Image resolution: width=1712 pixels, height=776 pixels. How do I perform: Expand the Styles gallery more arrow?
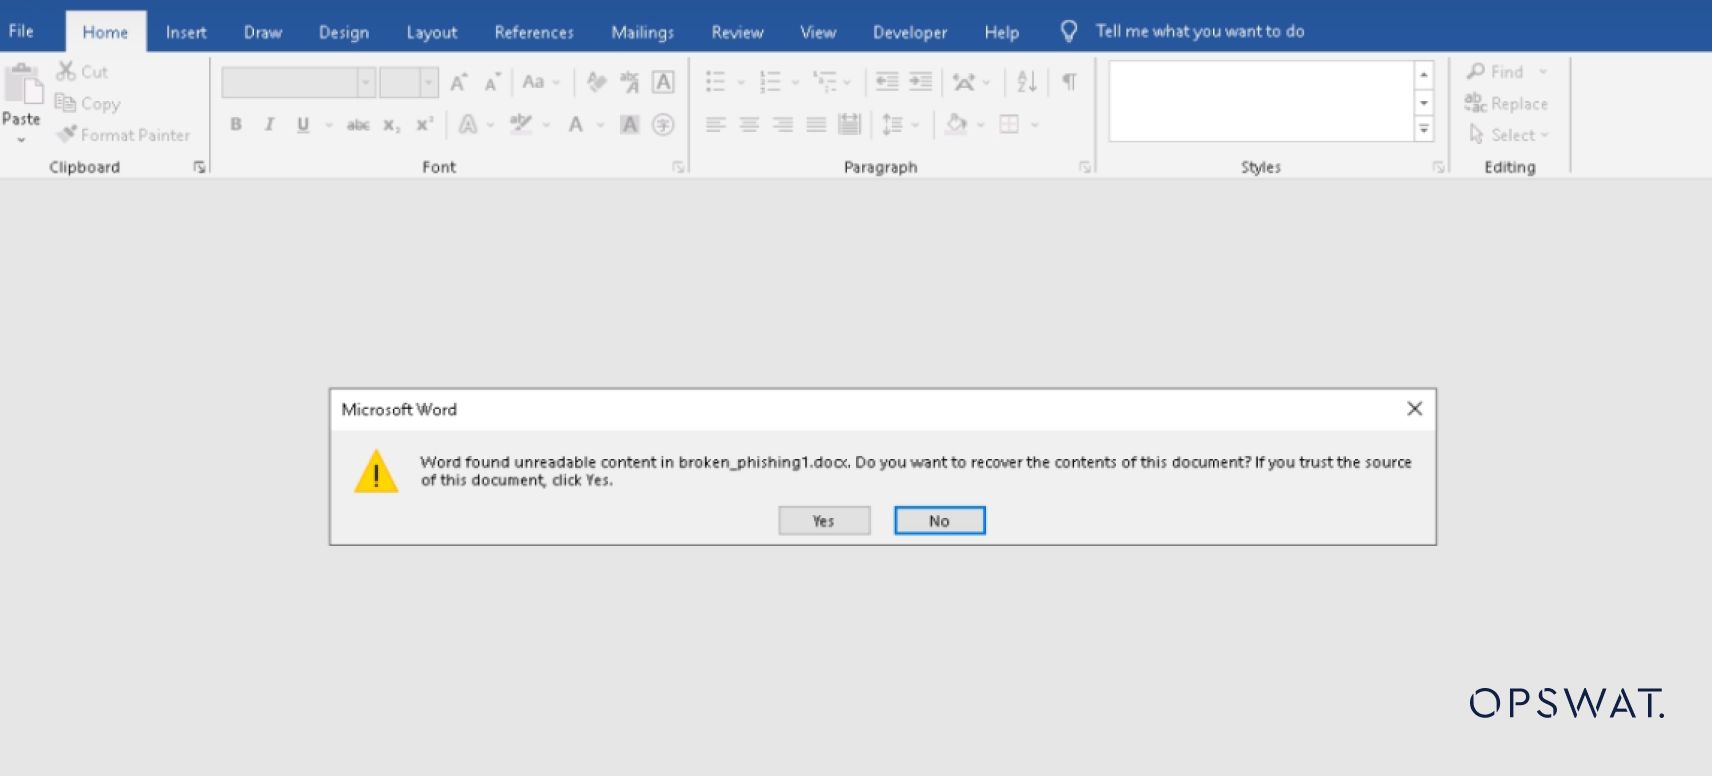(x=1424, y=129)
